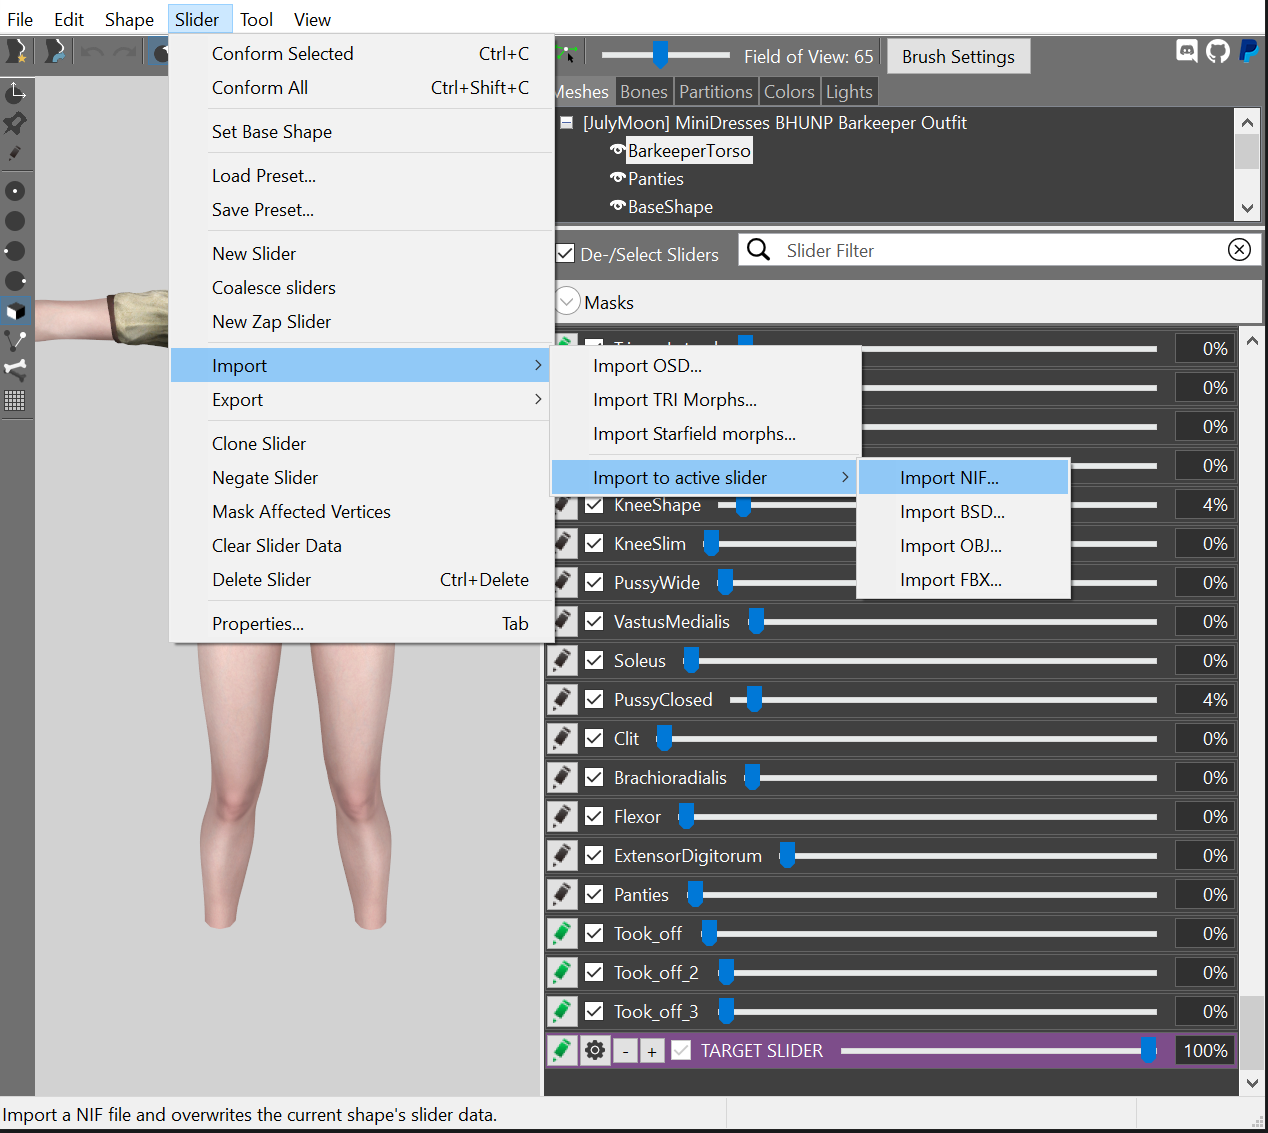
Task: Click the circle icon with right dot
Action: (x=16, y=280)
